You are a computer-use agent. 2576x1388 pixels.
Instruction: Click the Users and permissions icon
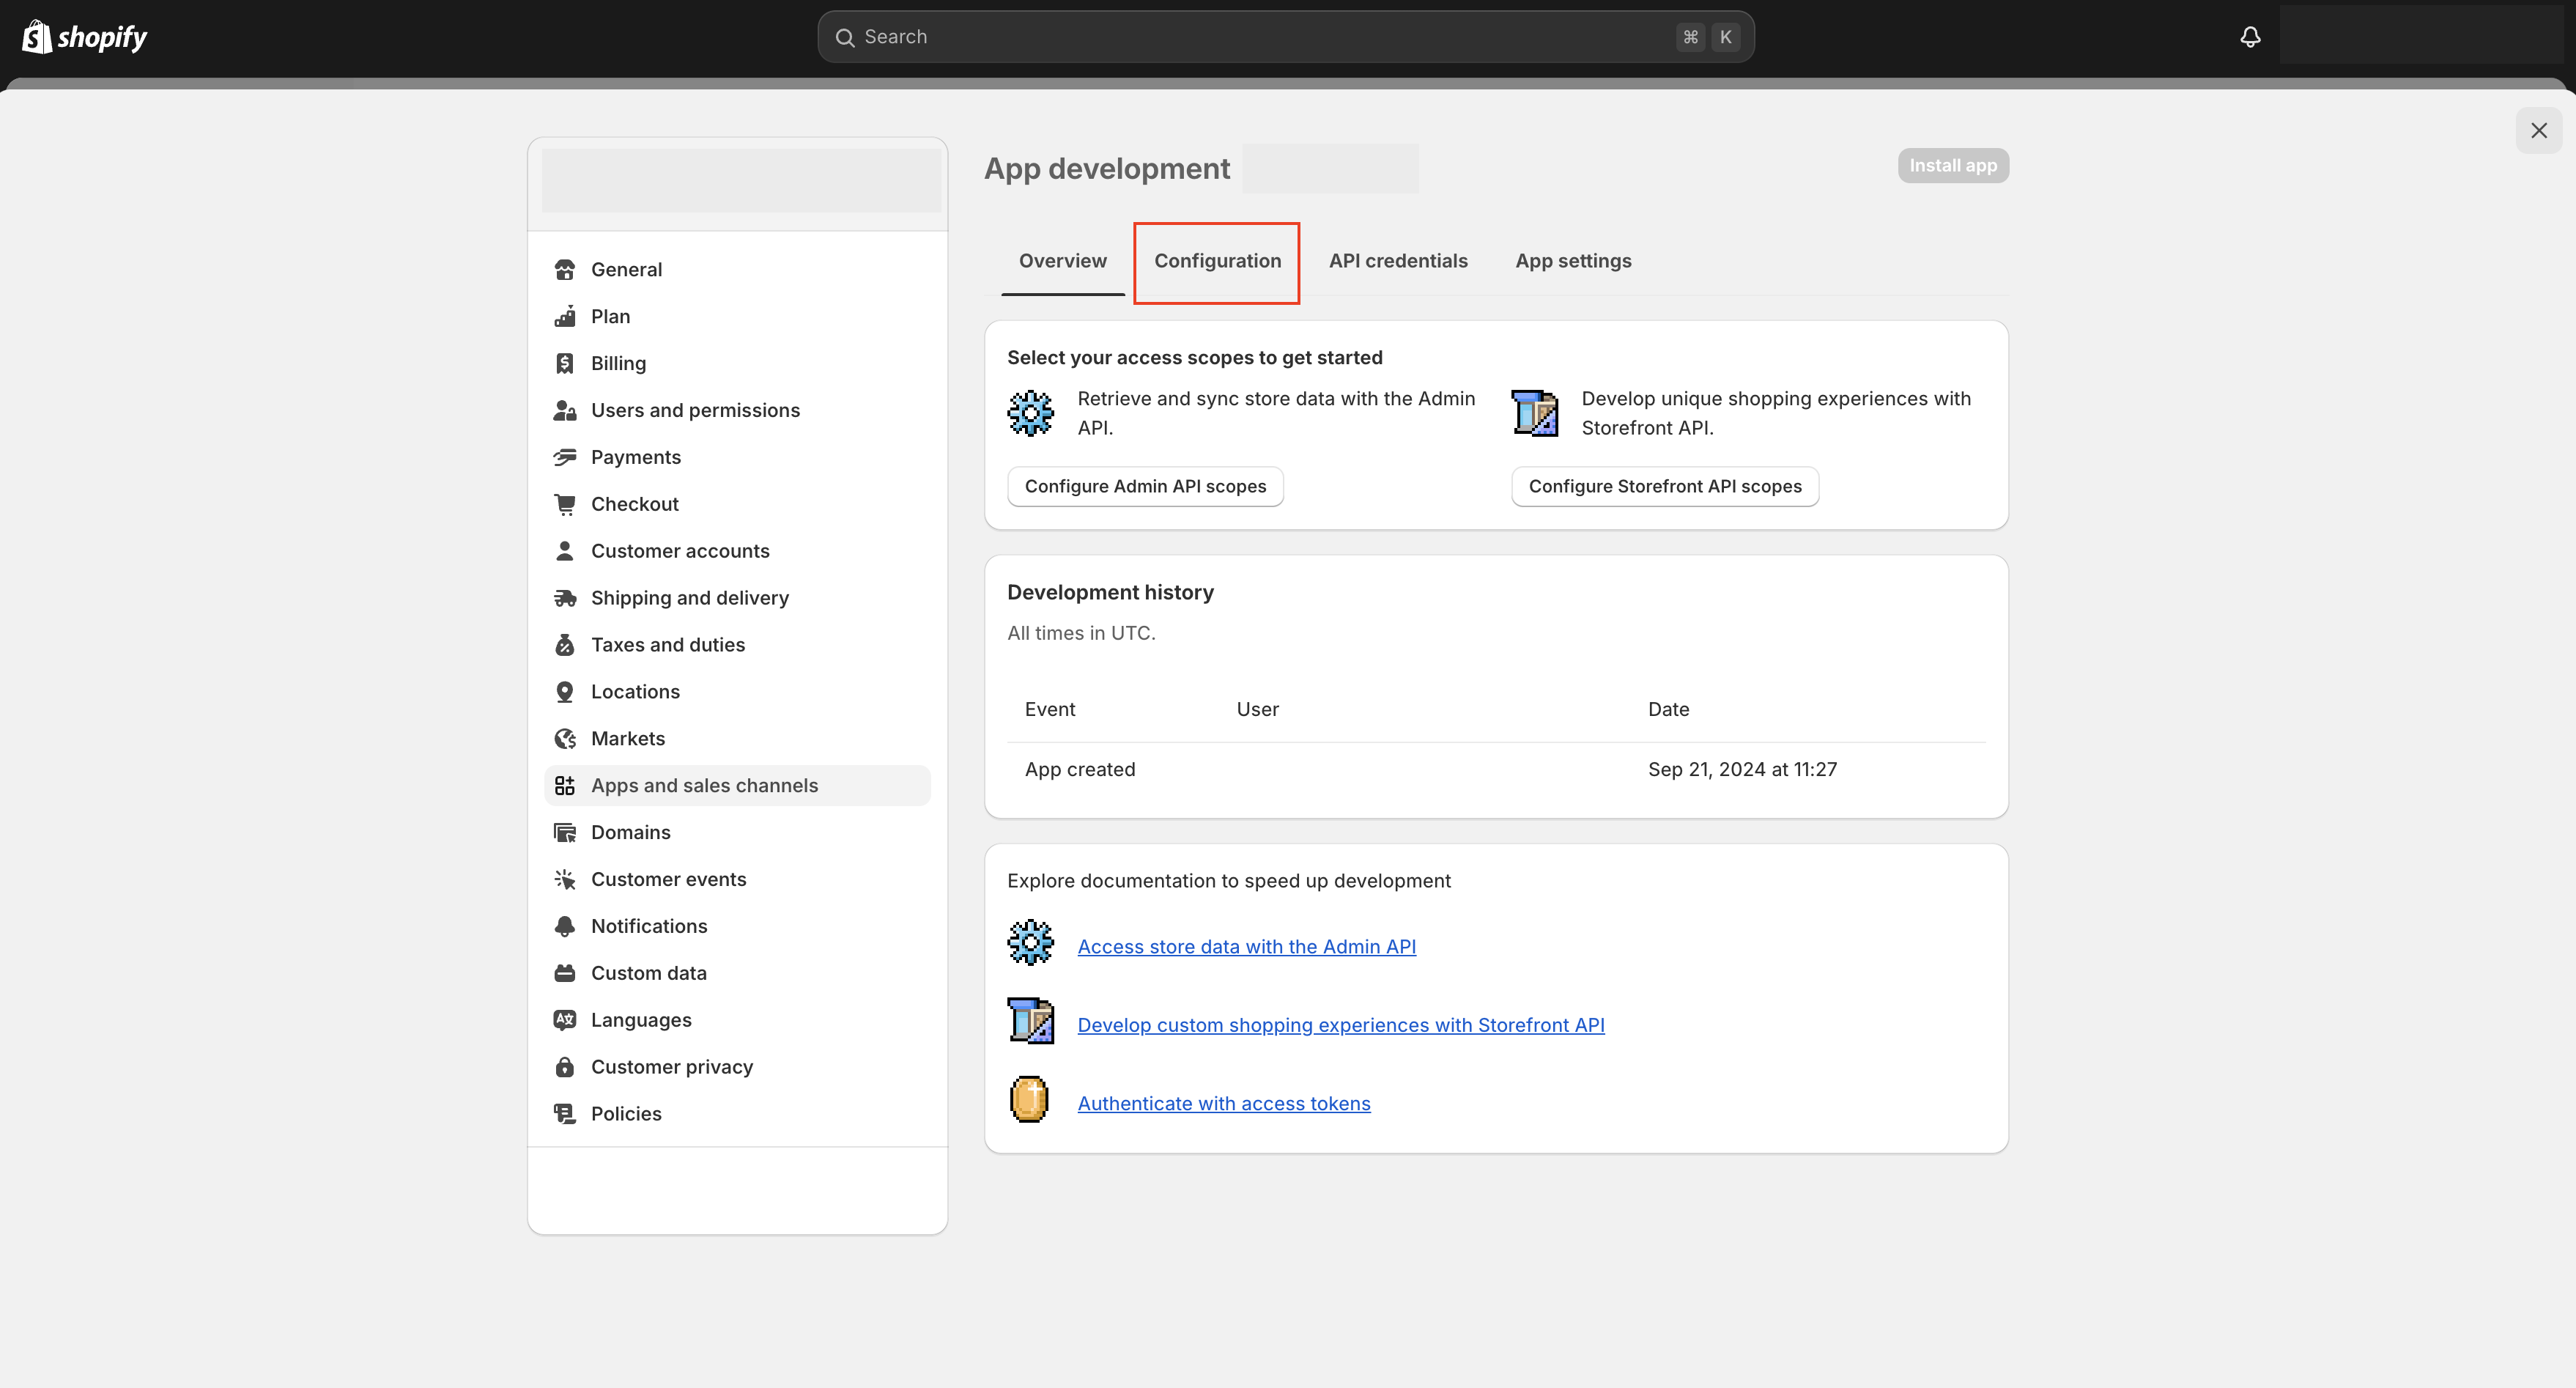tap(565, 411)
